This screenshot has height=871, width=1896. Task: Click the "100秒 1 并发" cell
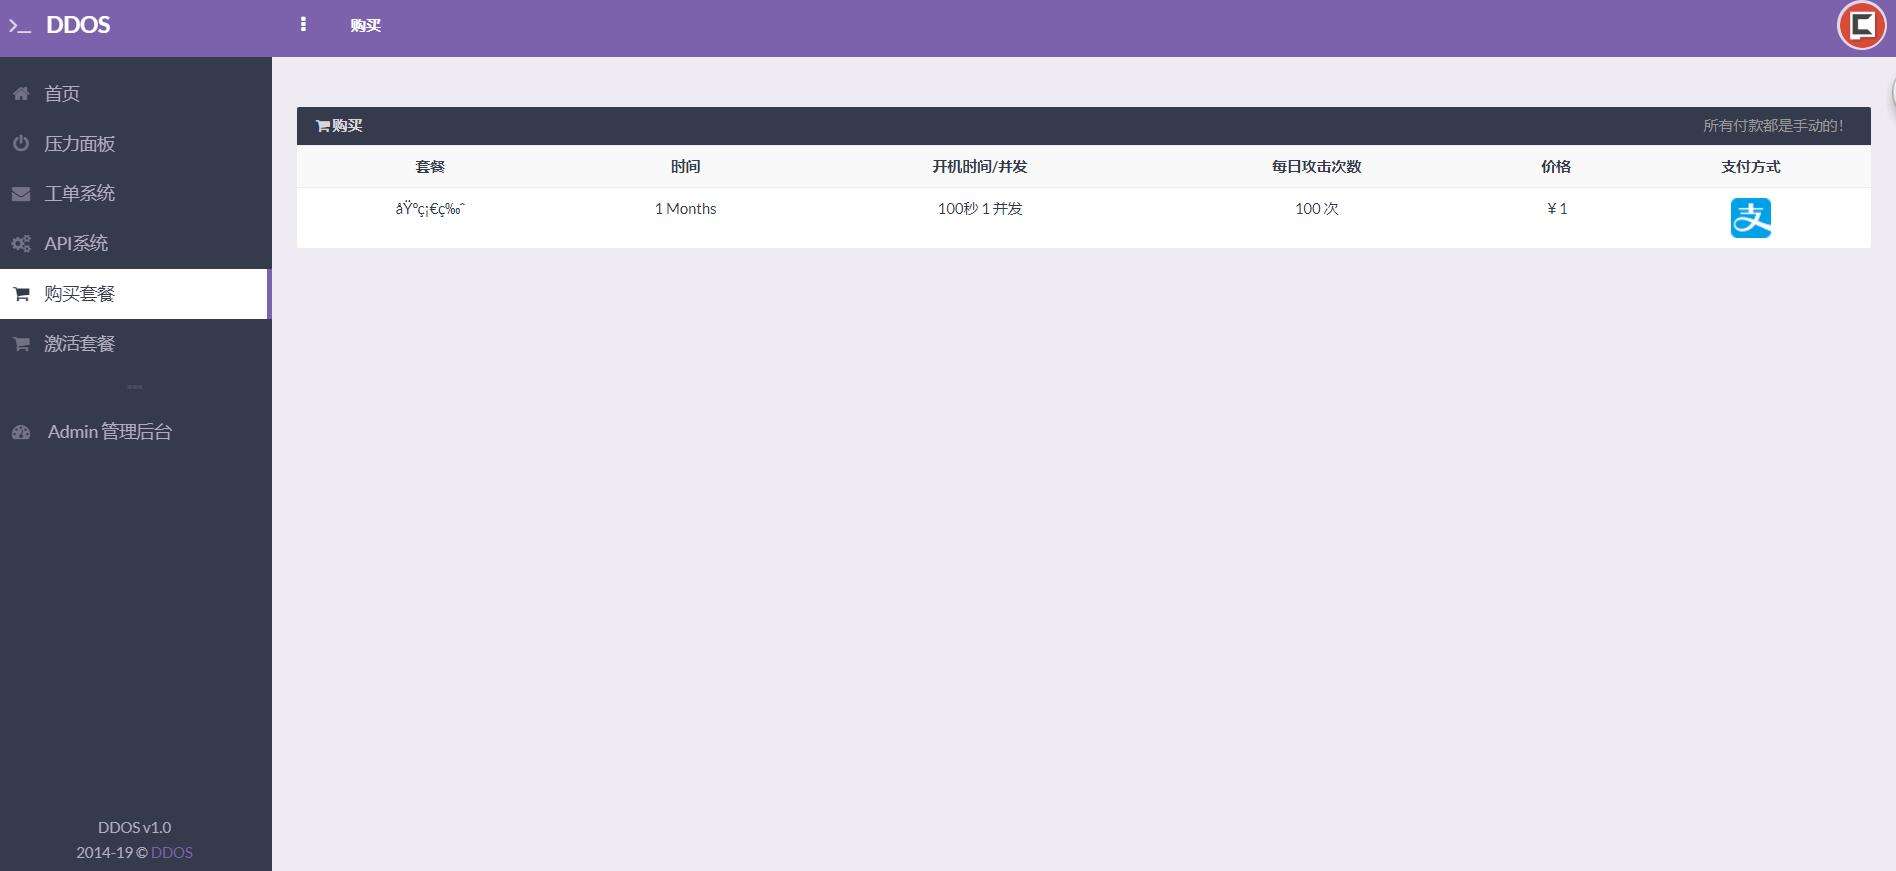click(980, 209)
